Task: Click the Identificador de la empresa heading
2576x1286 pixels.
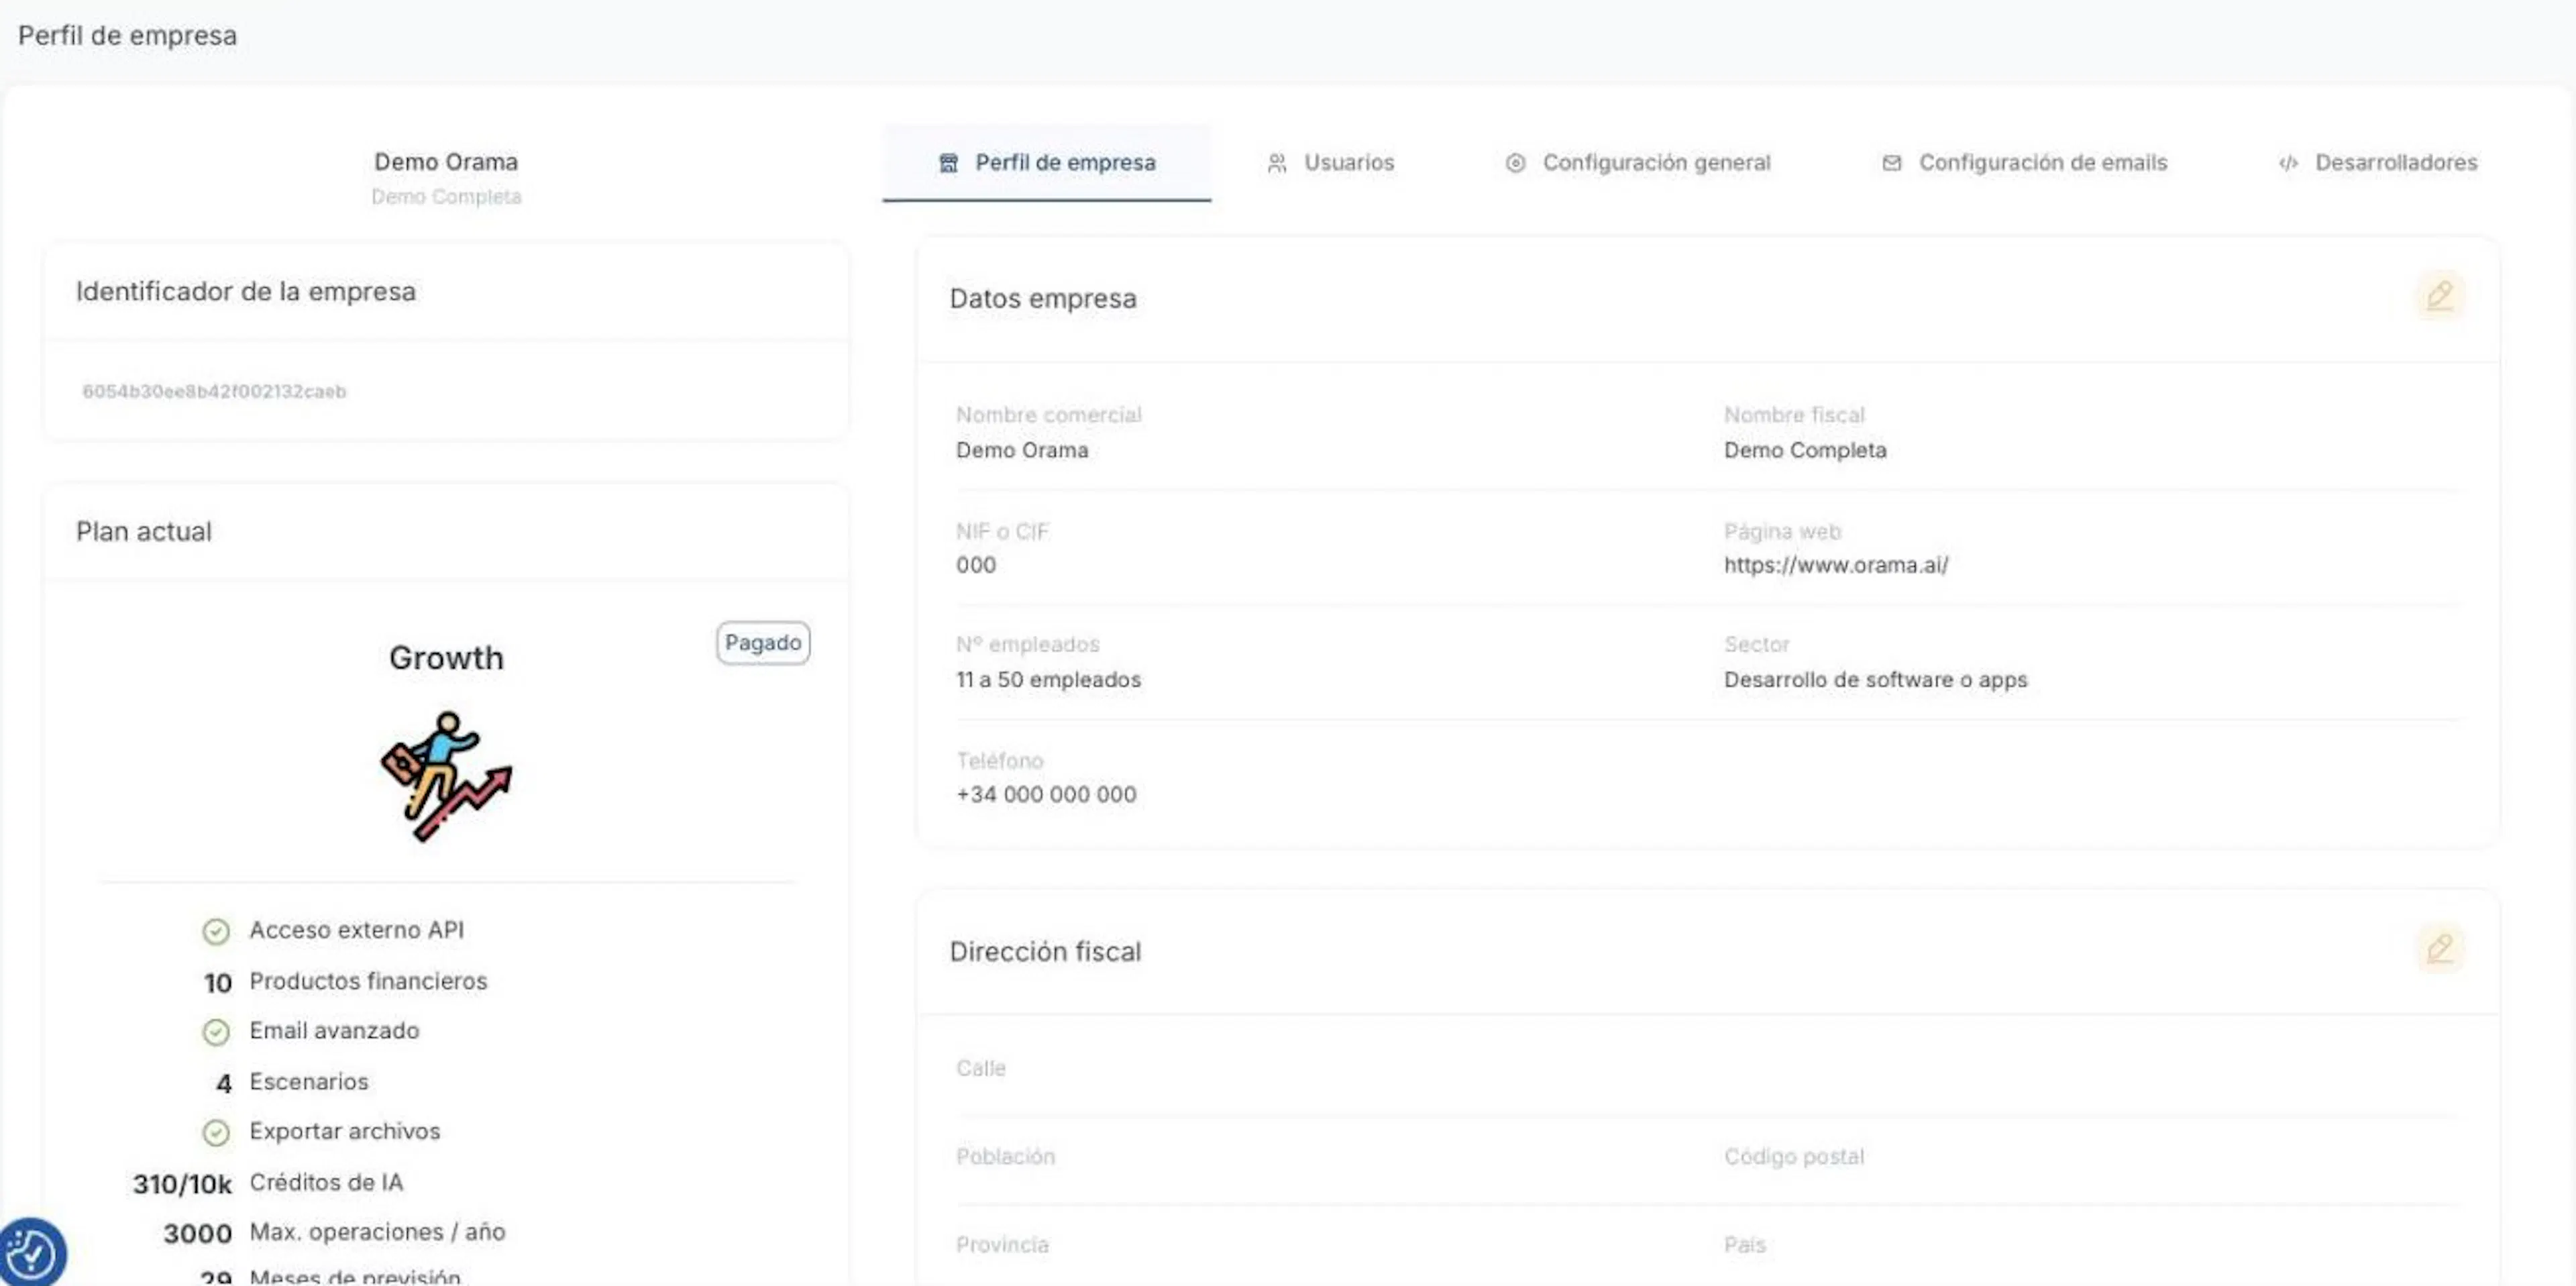Action: [246, 291]
